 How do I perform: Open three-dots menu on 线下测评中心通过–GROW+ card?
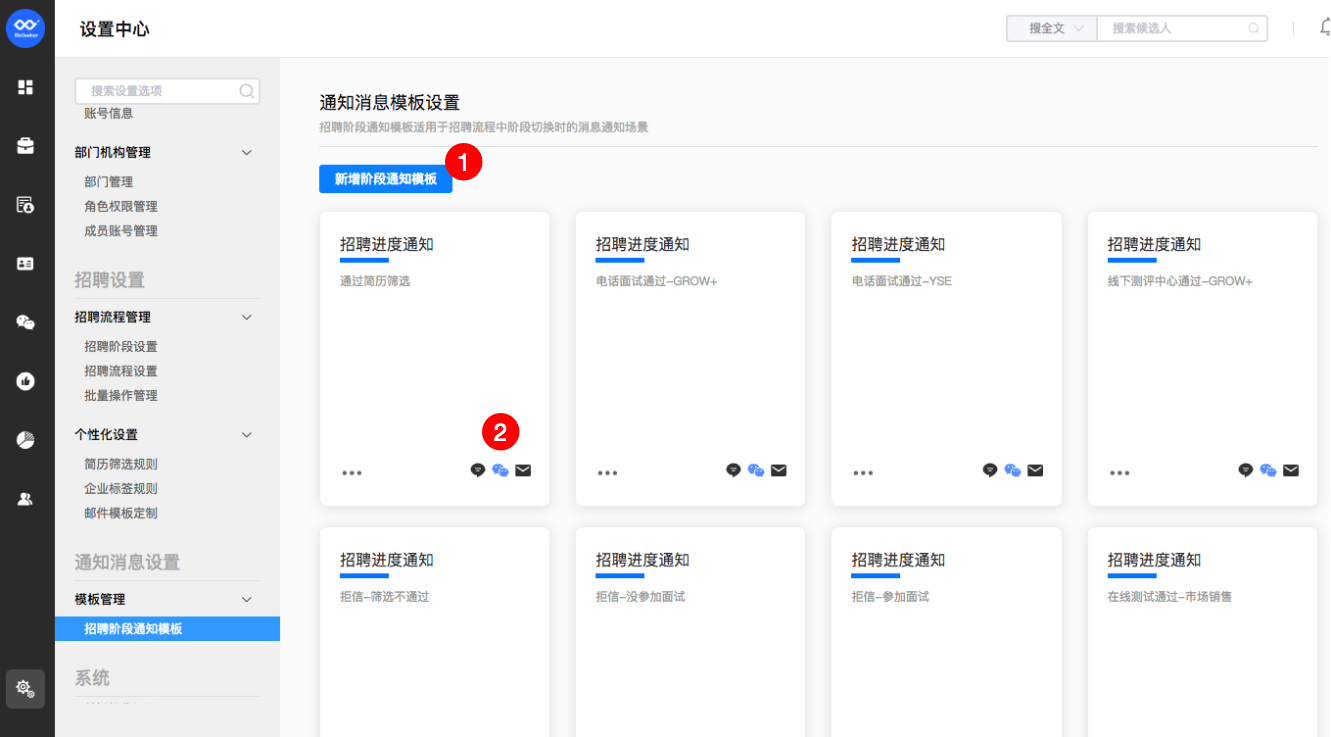1120,472
